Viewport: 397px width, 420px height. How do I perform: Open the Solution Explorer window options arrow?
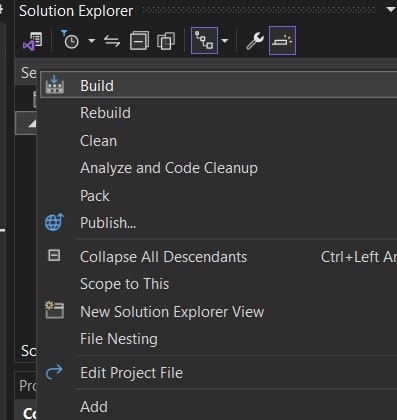click(390, 10)
